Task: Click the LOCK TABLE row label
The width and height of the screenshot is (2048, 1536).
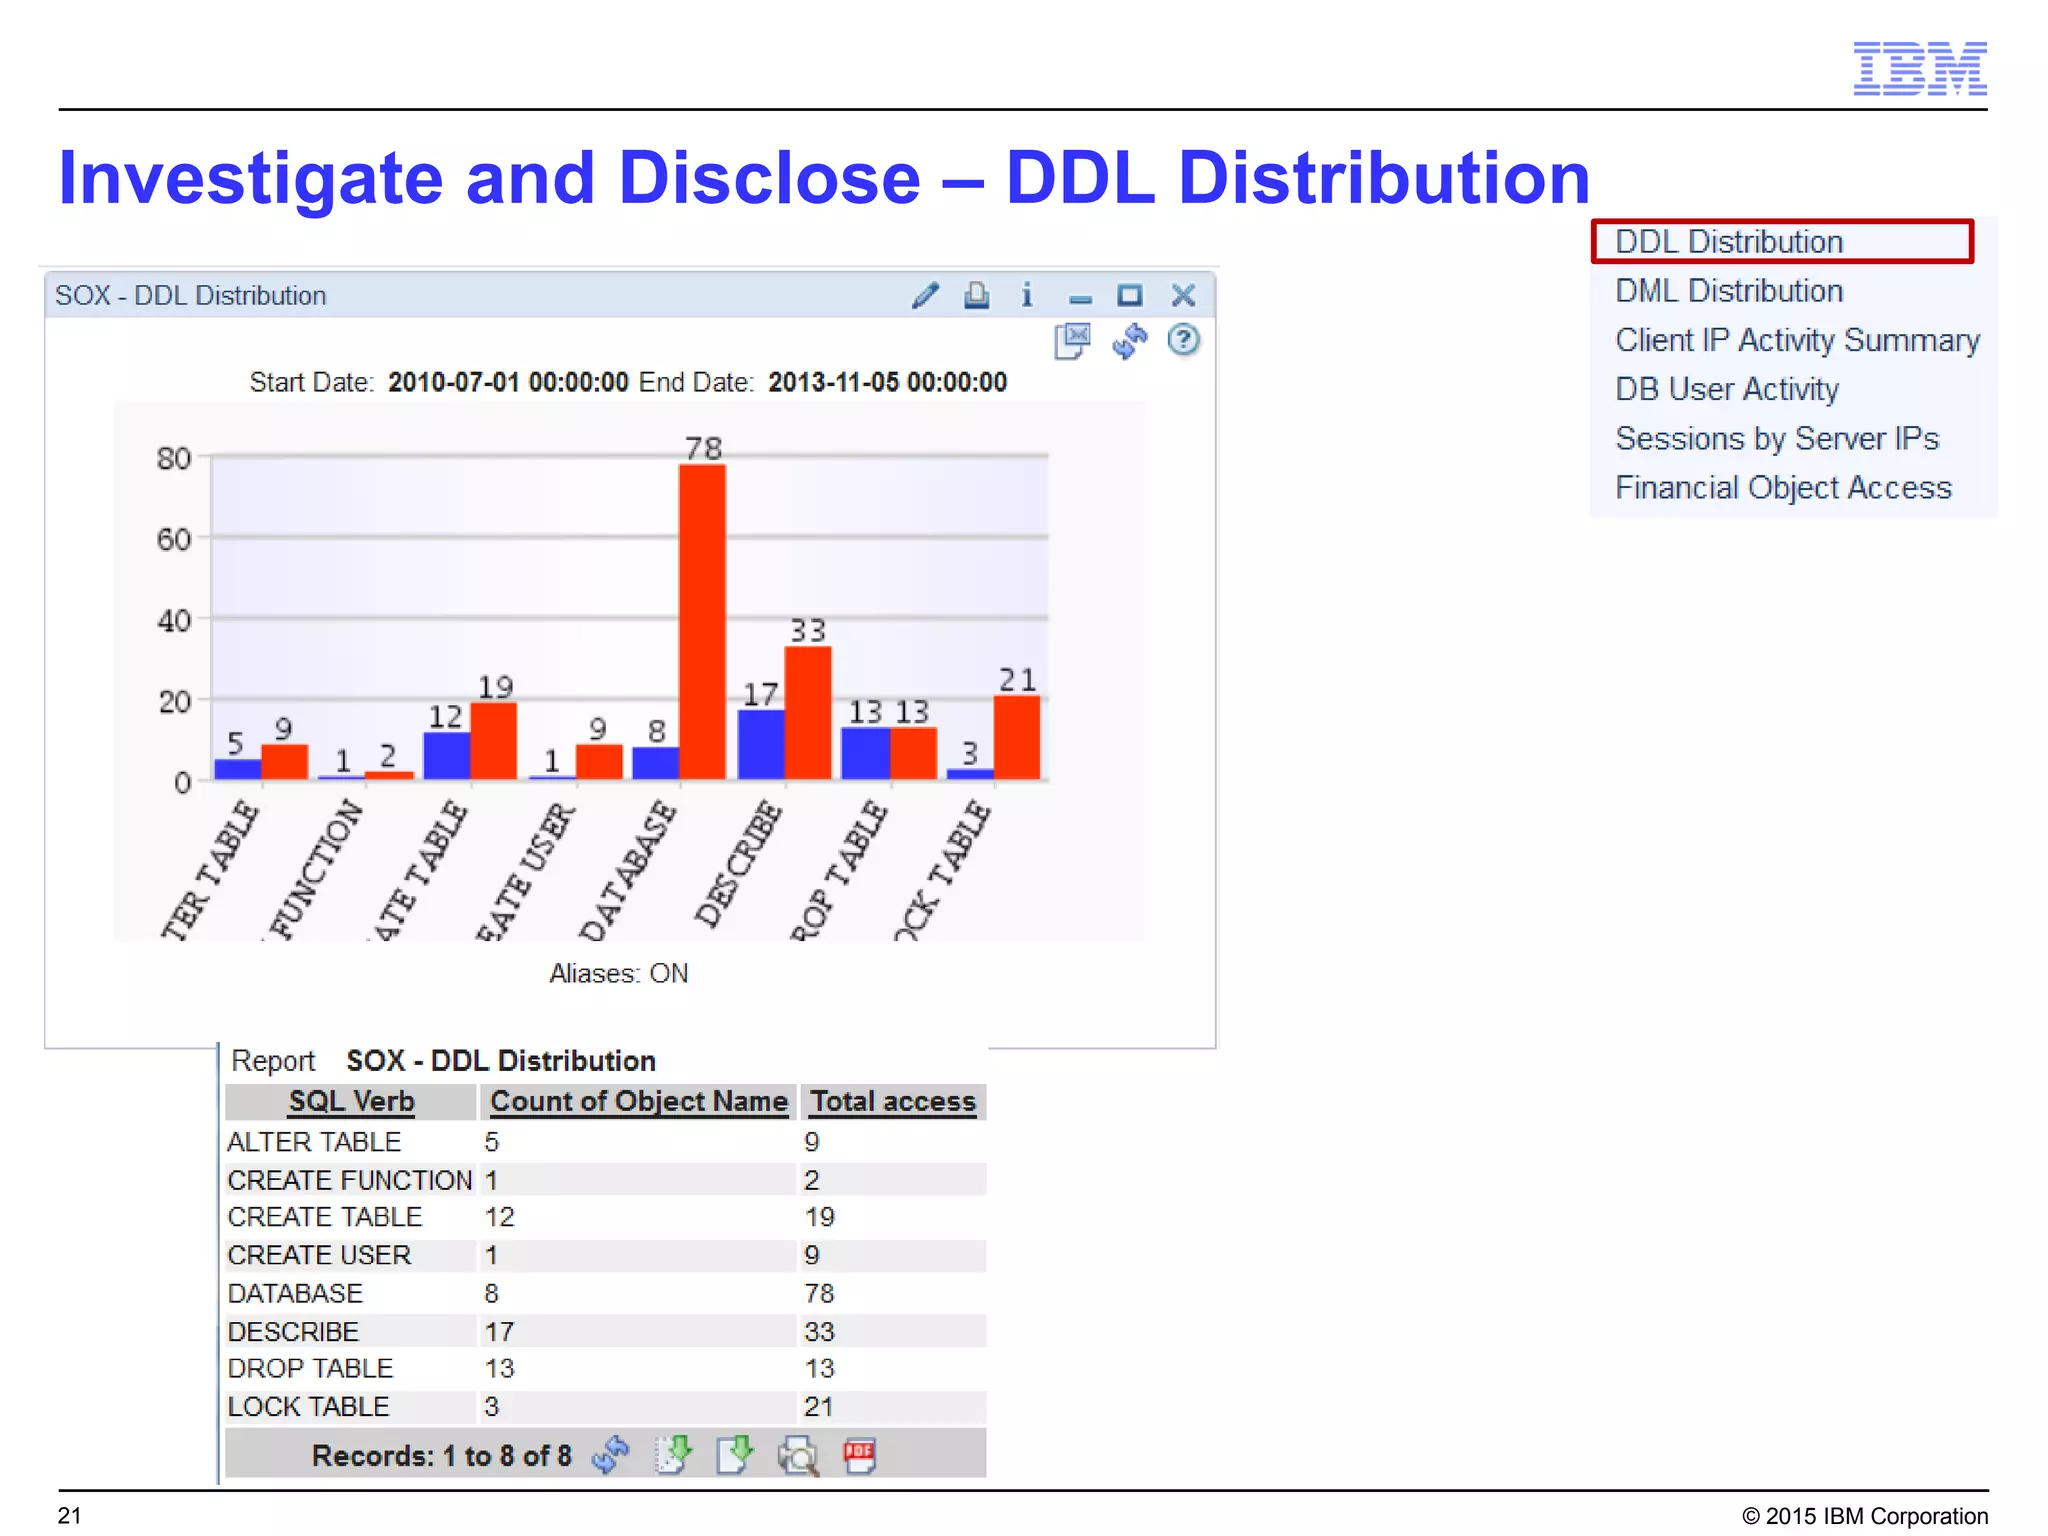Action: [x=308, y=1406]
